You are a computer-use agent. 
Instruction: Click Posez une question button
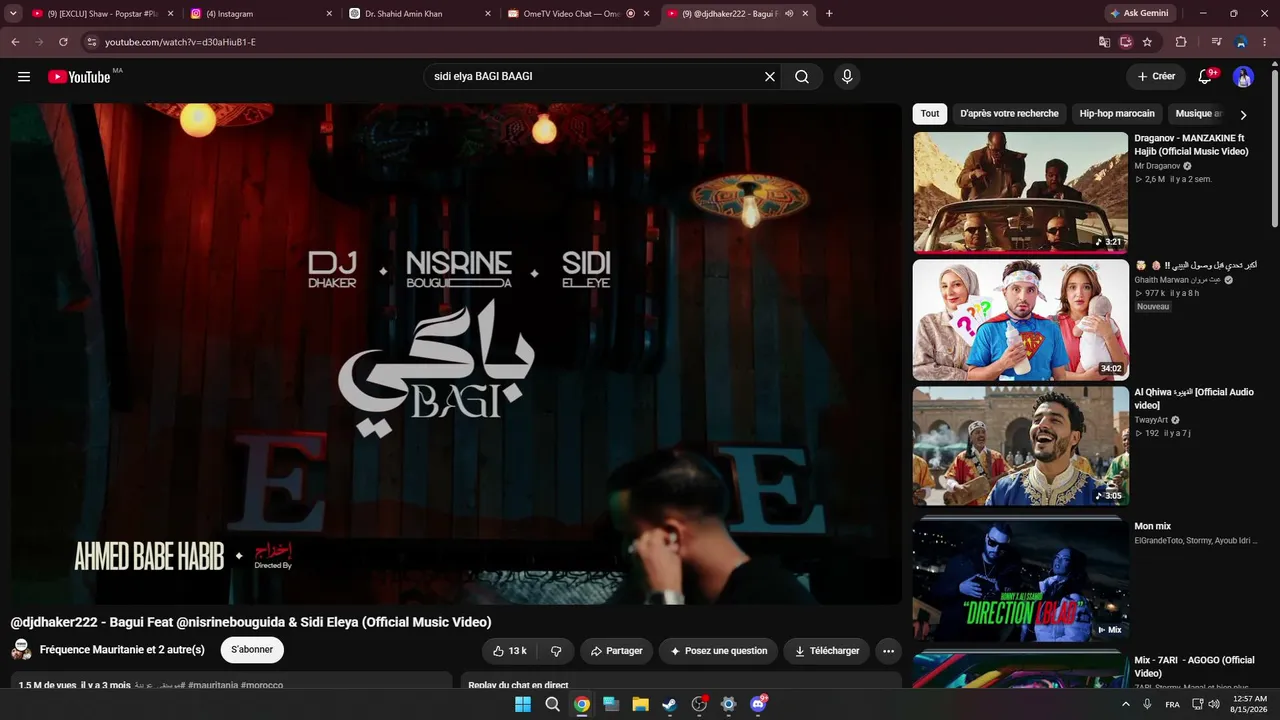[x=718, y=651]
